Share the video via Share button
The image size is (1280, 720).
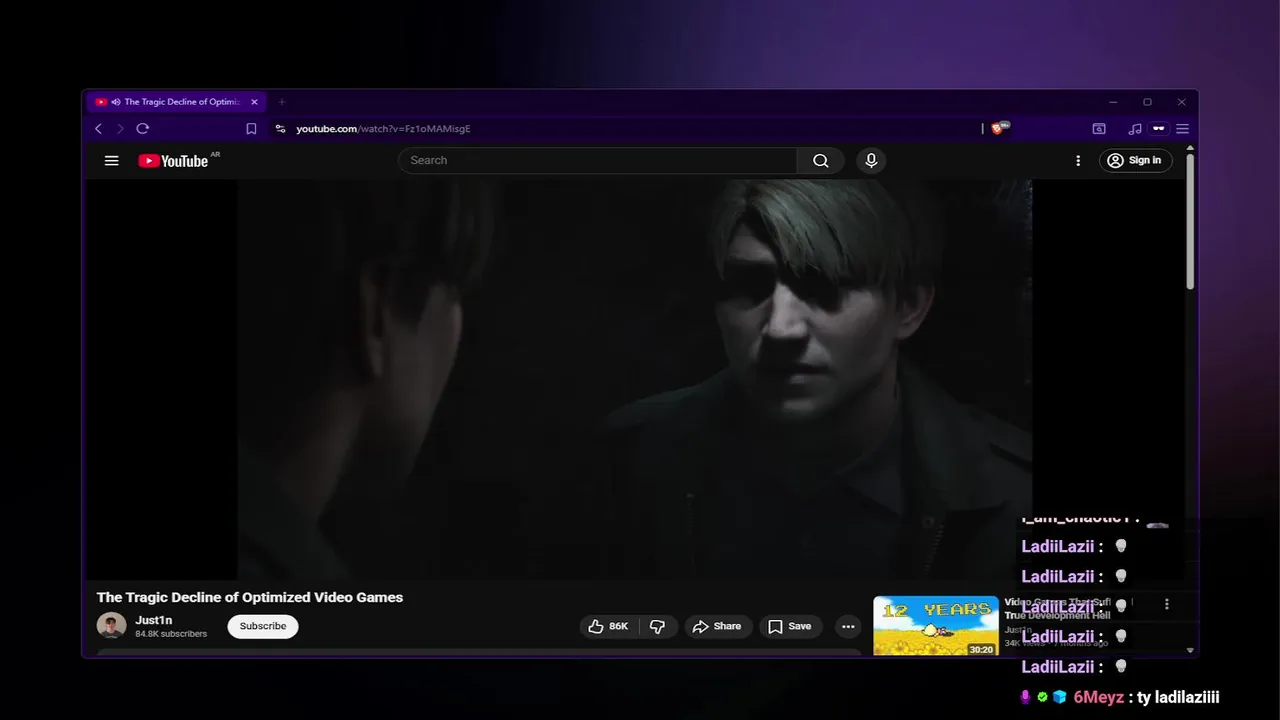tap(717, 626)
